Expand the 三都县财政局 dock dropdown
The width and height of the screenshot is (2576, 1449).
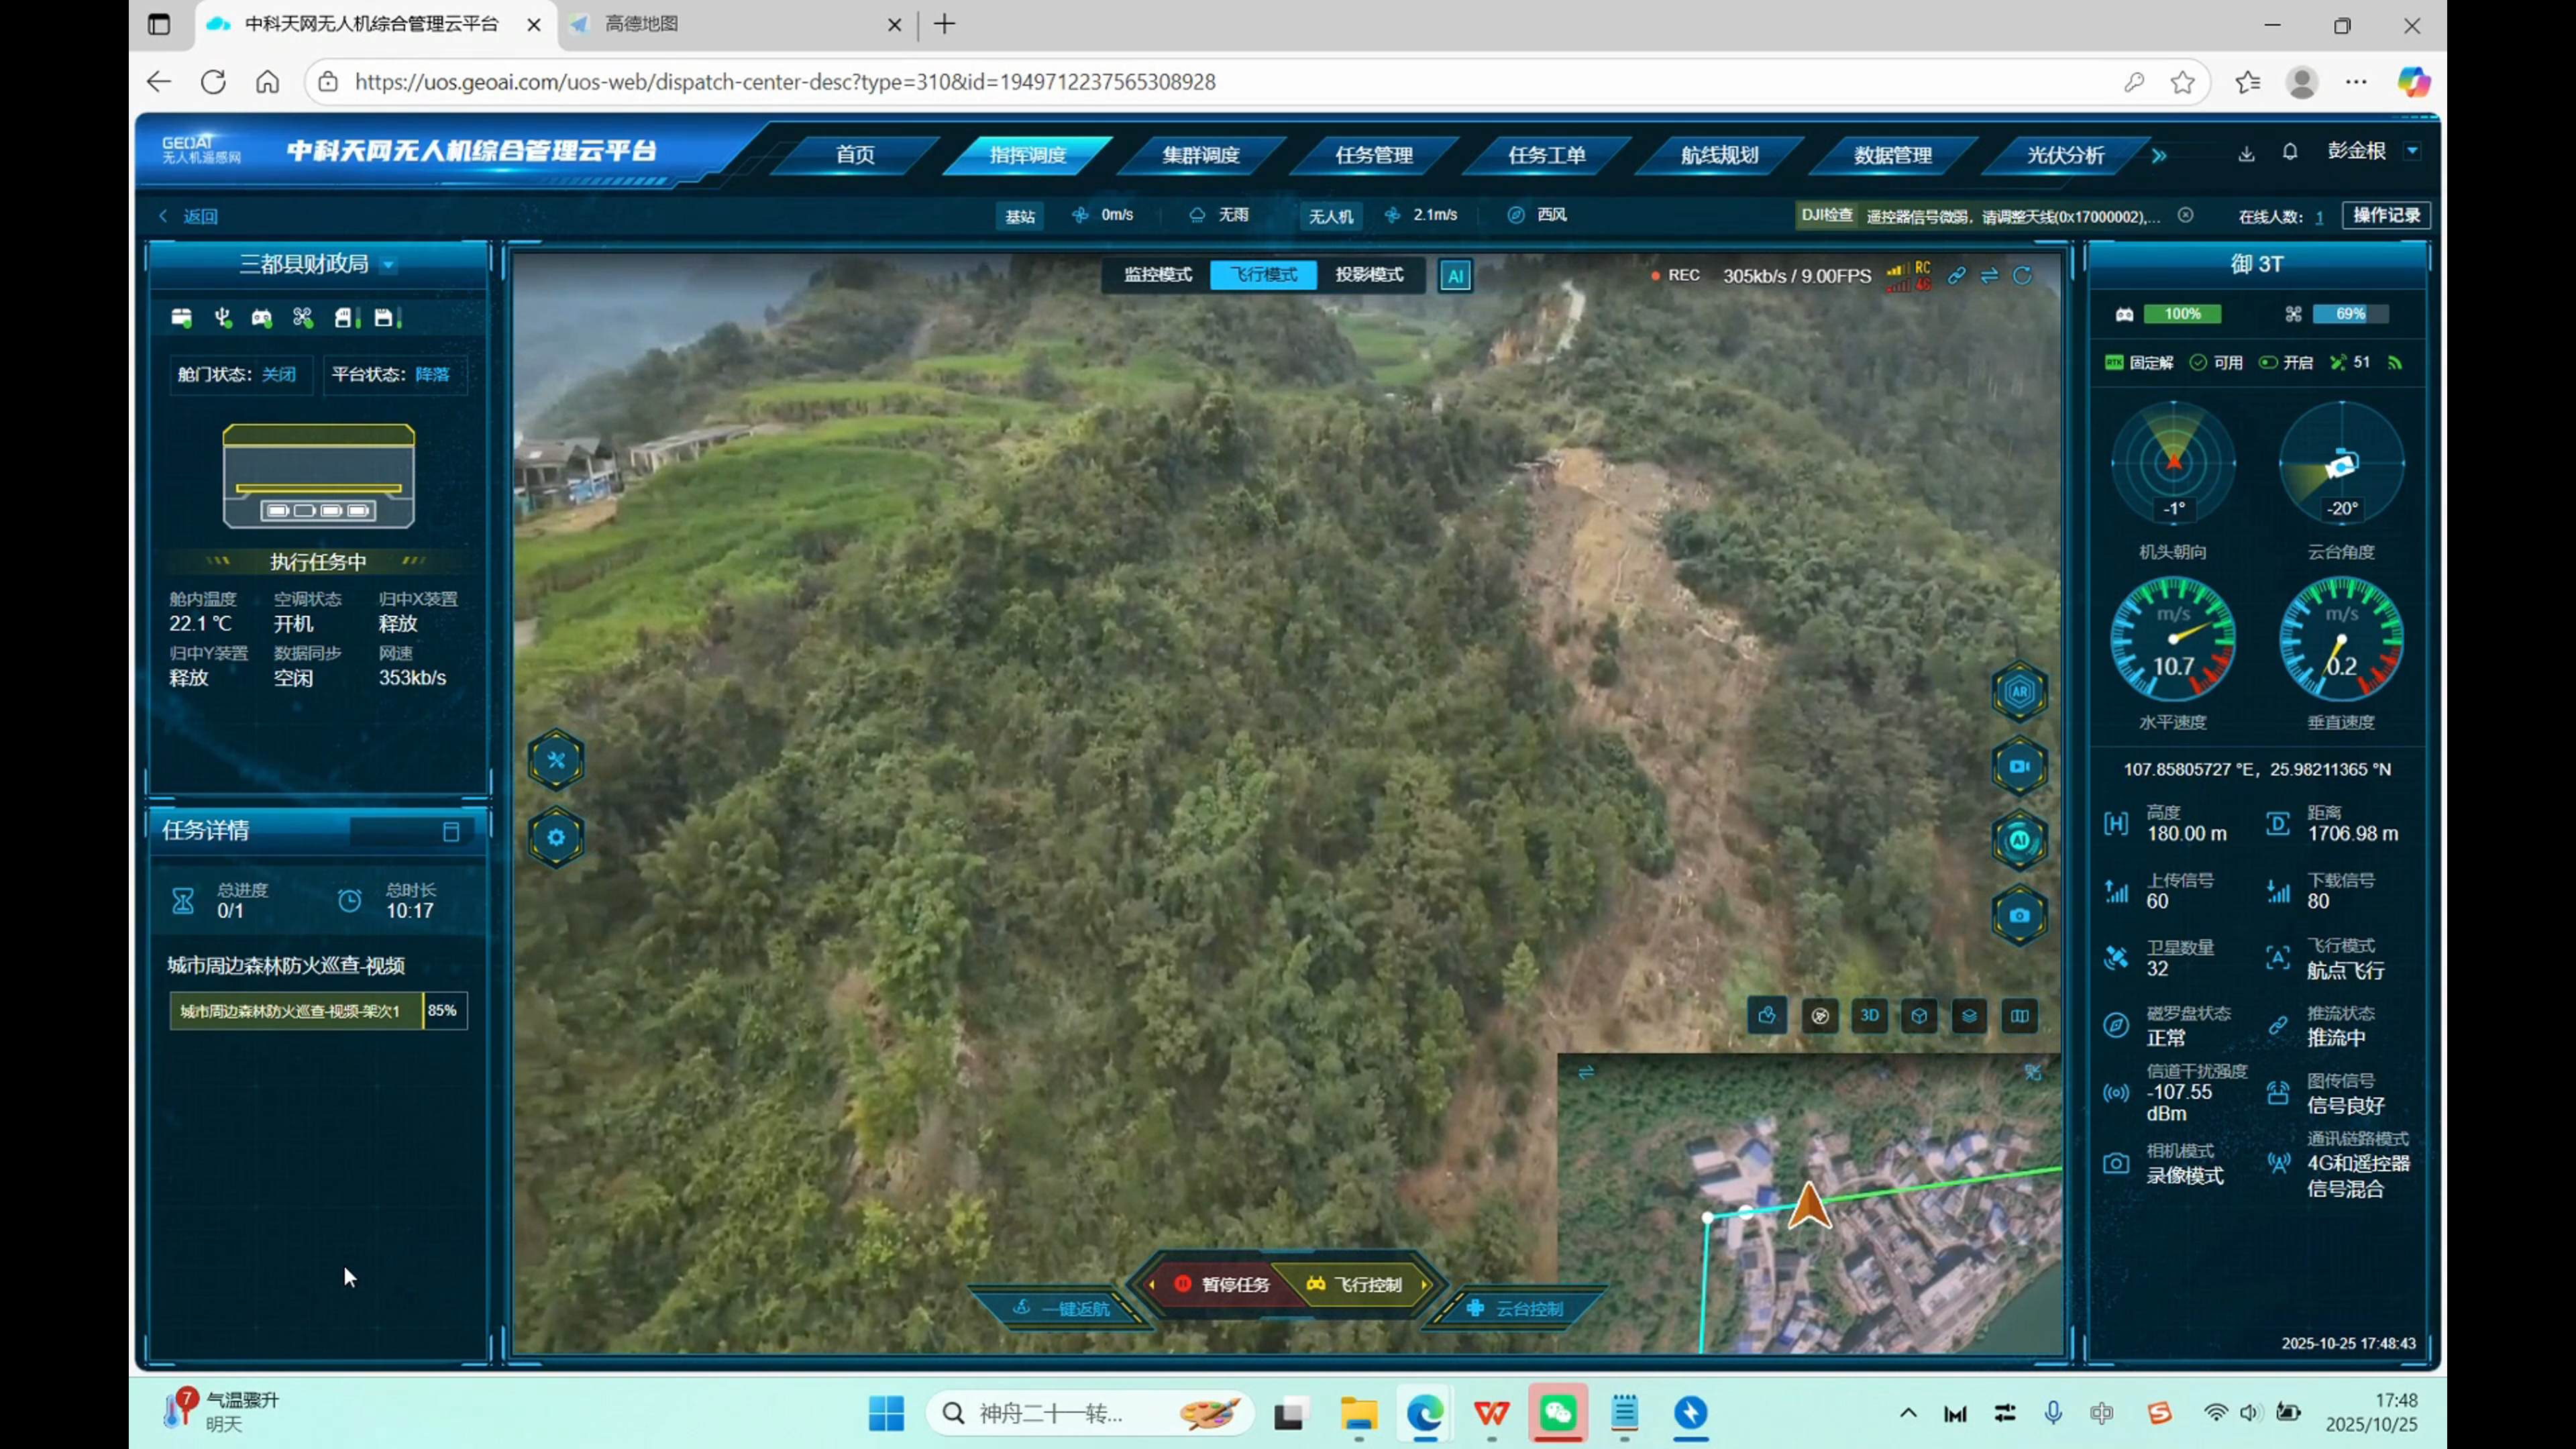tap(389, 265)
